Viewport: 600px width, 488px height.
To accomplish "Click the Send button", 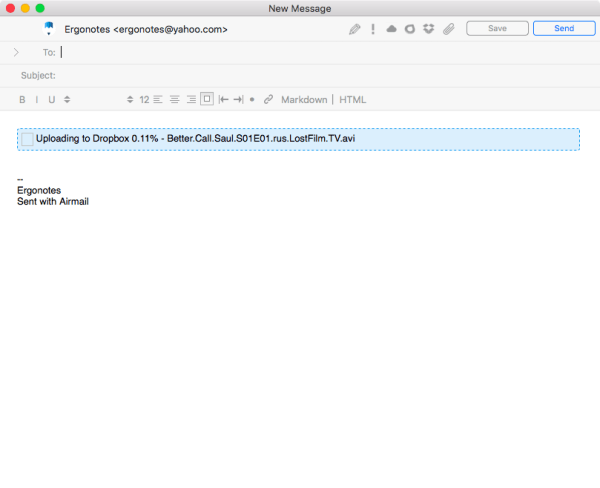I will tap(564, 29).
